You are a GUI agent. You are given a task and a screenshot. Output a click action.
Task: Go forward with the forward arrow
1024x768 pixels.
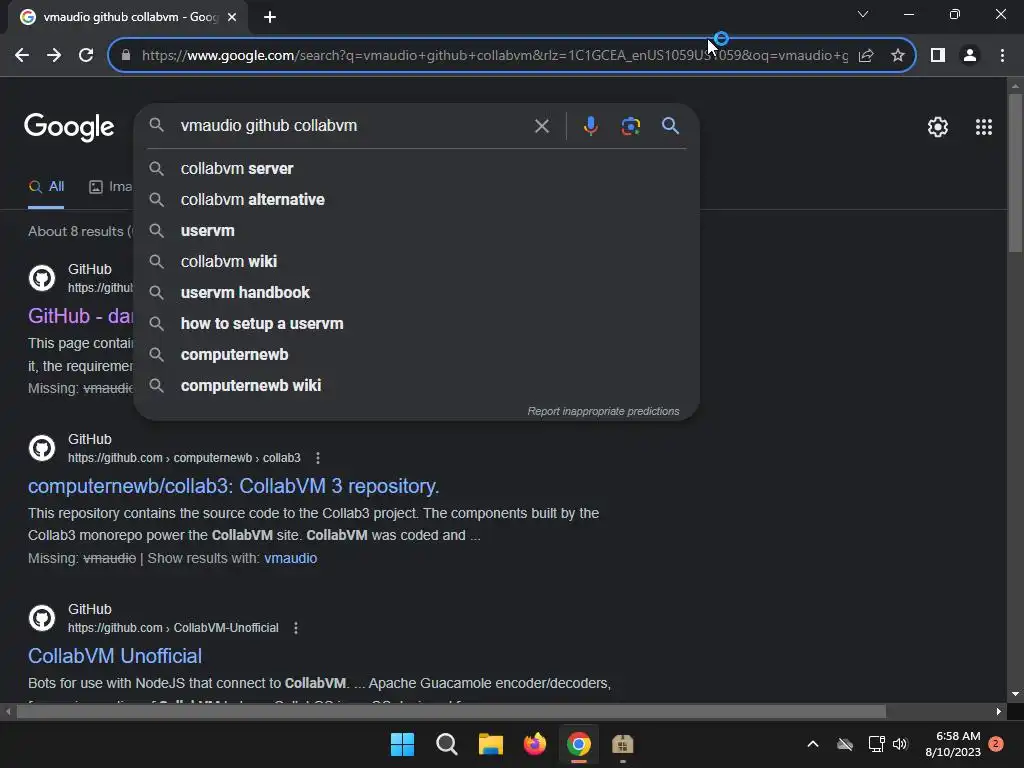point(54,56)
